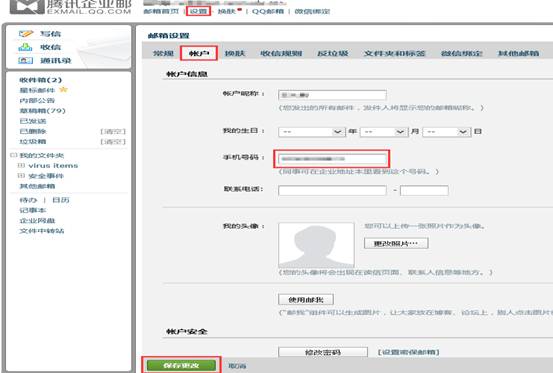The image size is (553, 373).
Task: Switch to the 反垃圾 settings tab
Action: tap(333, 53)
